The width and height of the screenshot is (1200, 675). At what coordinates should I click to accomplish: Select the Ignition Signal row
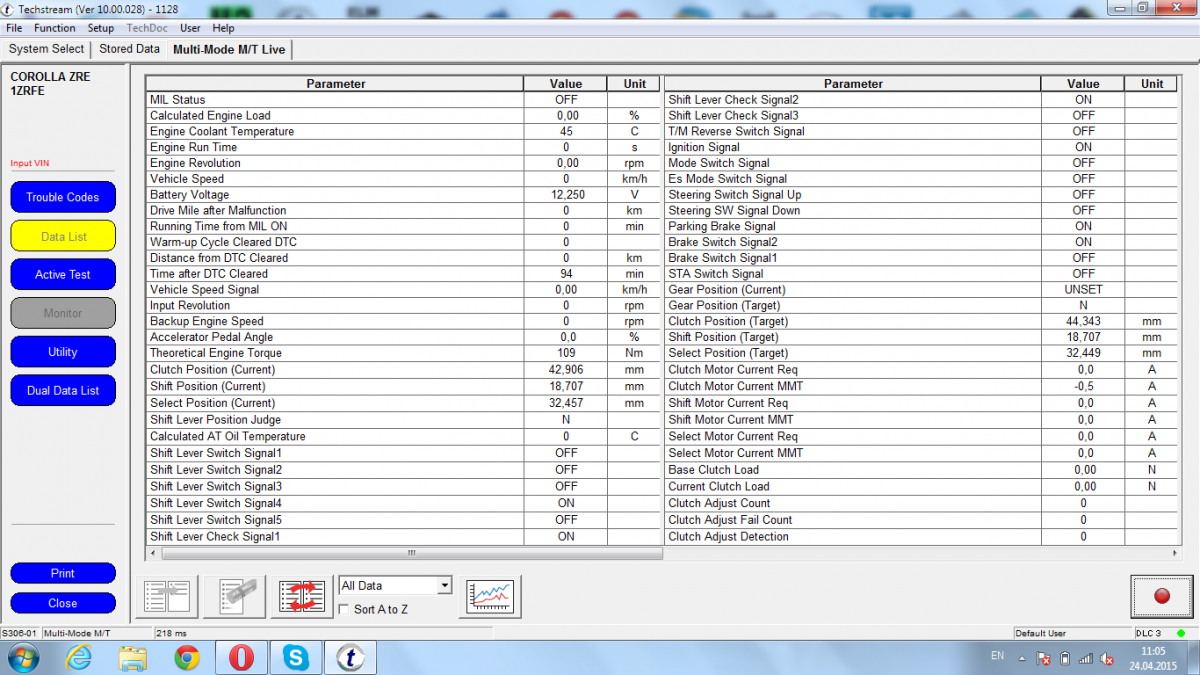coord(922,147)
